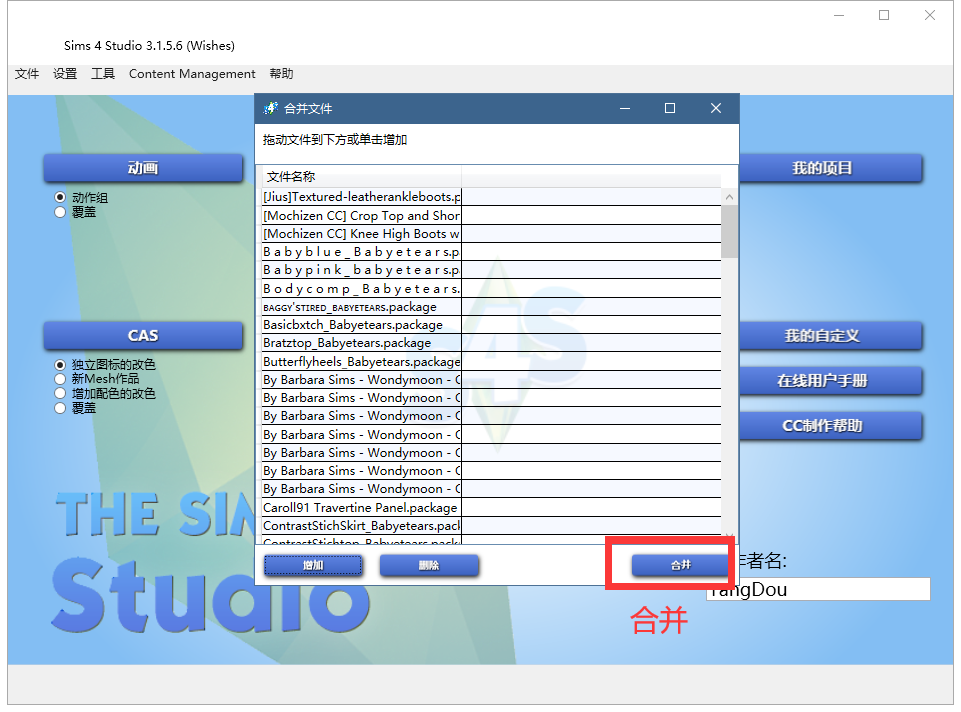The image size is (961, 712).
Task: Click the CAS button
Action: pos(143,336)
